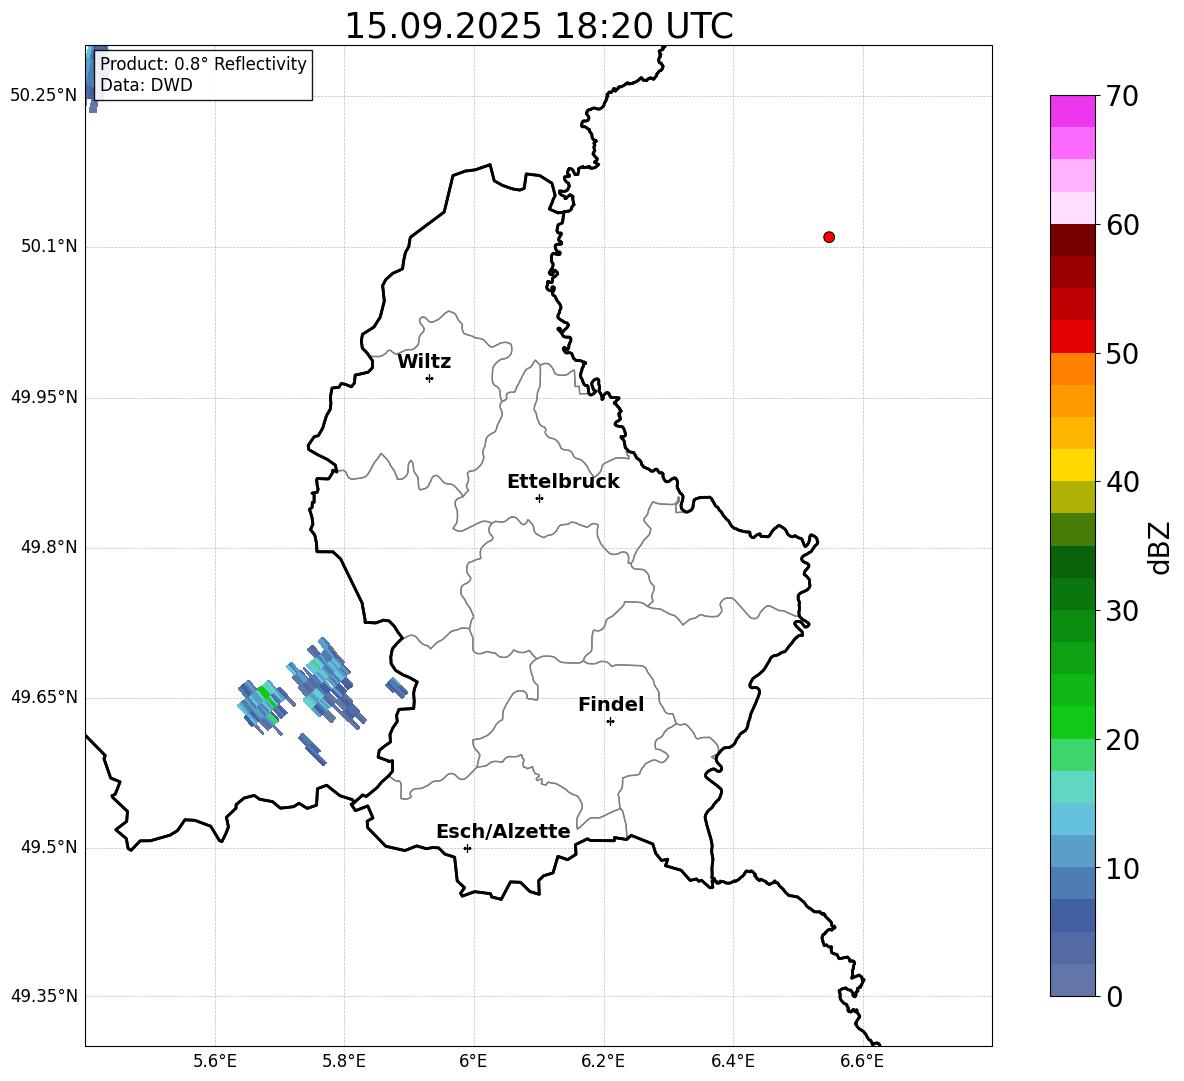Click the 6.6°E longitude label
Screen dimensions: 1184x1081
[x=862, y=1062]
